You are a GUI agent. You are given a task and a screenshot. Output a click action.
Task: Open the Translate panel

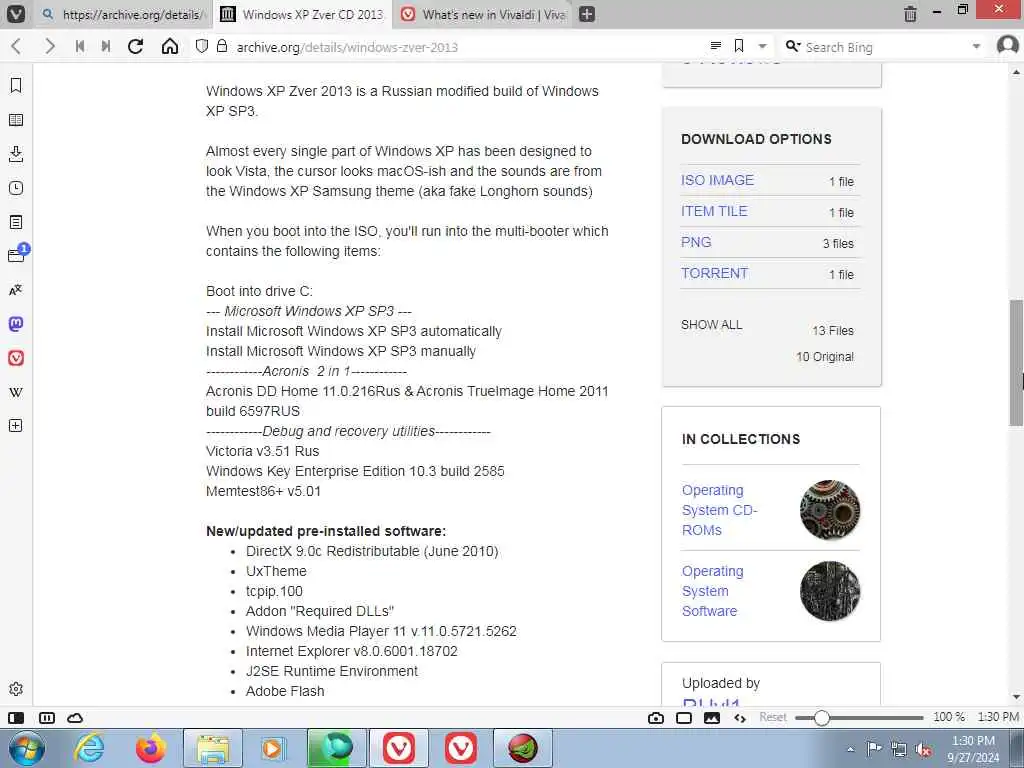pyautogui.click(x=16, y=290)
